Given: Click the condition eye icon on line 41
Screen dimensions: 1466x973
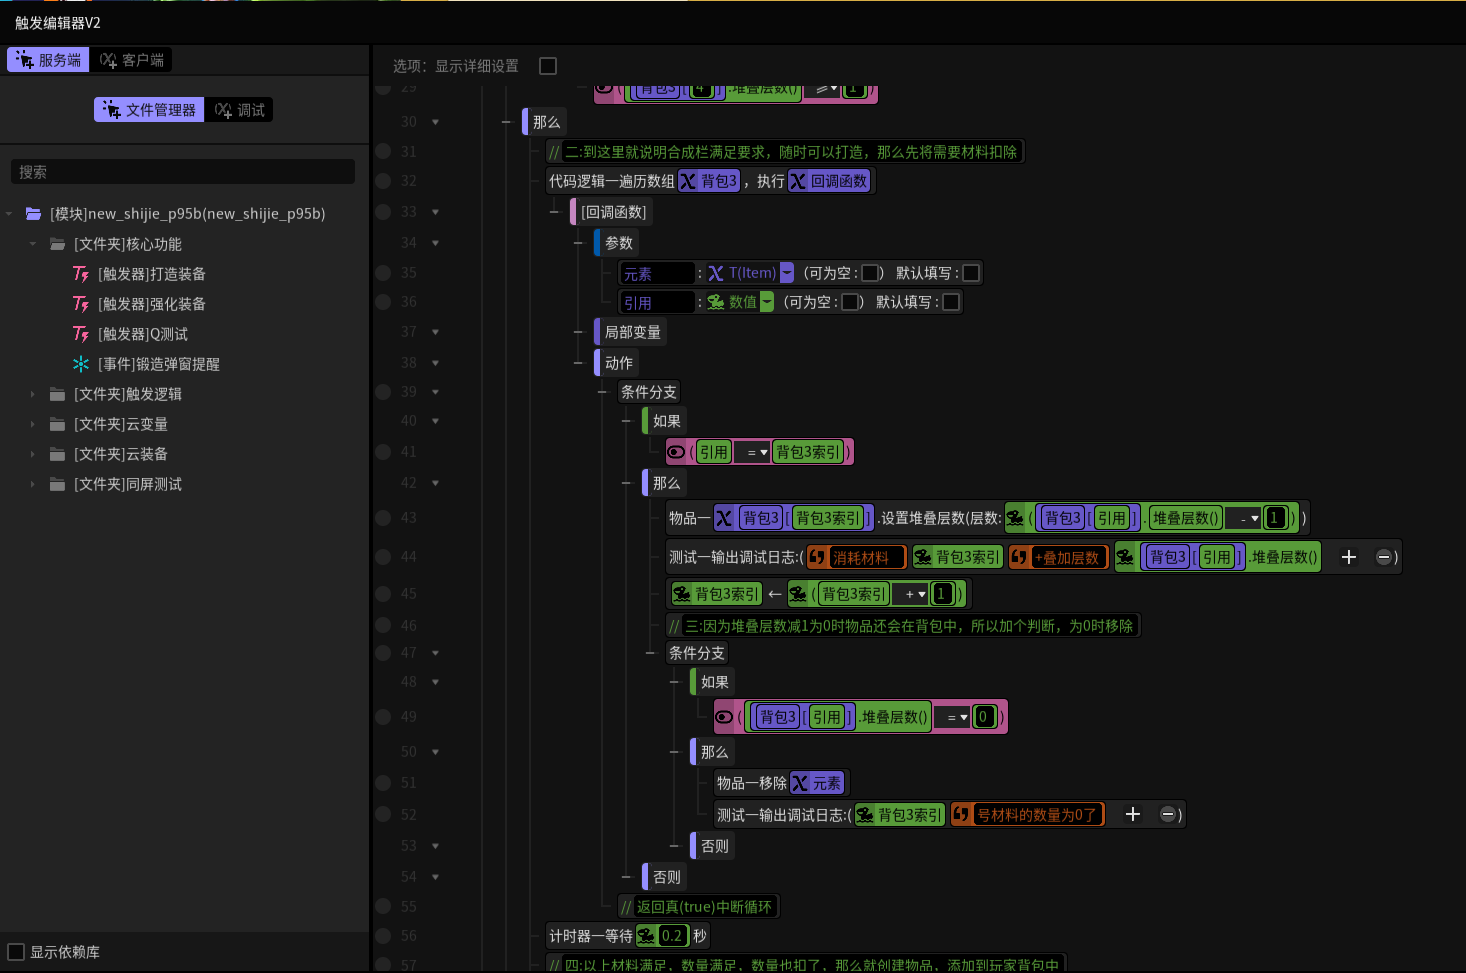Looking at the screenshot, I should click(x=676, y=452).
